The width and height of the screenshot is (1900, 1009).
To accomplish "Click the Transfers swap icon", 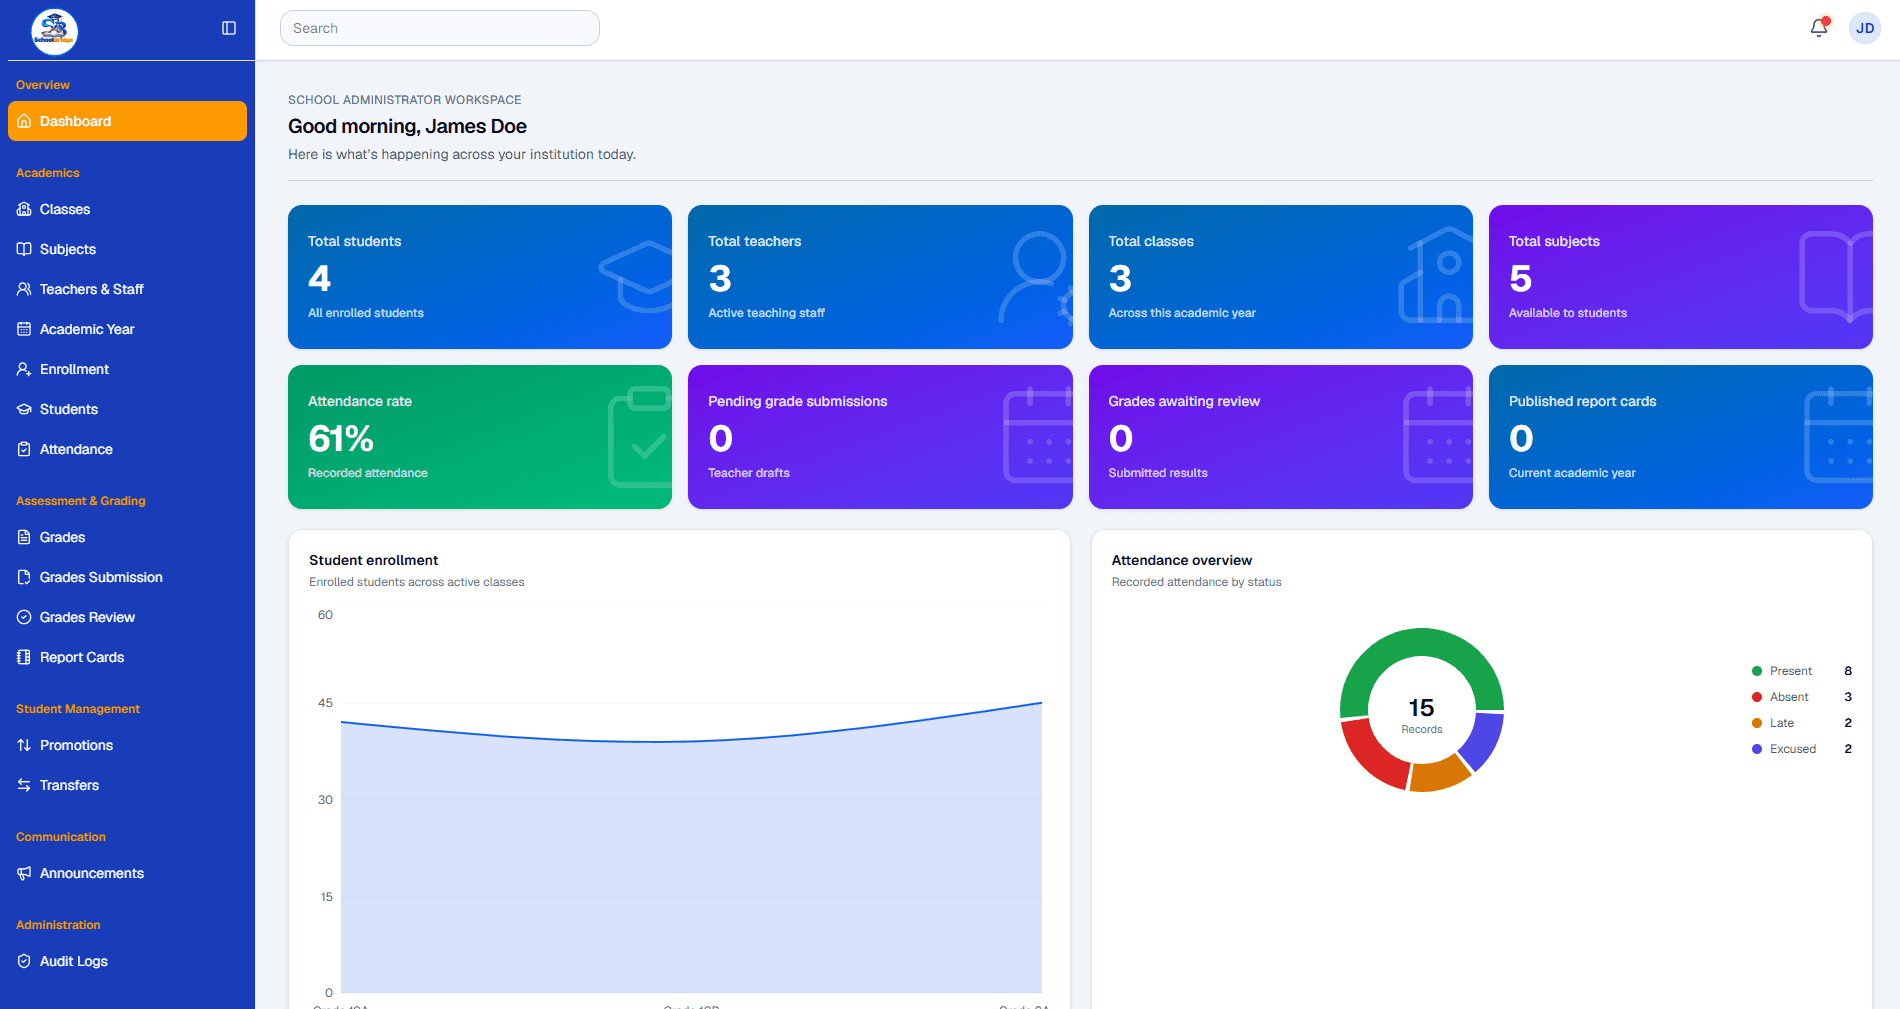I will point(24,785).
